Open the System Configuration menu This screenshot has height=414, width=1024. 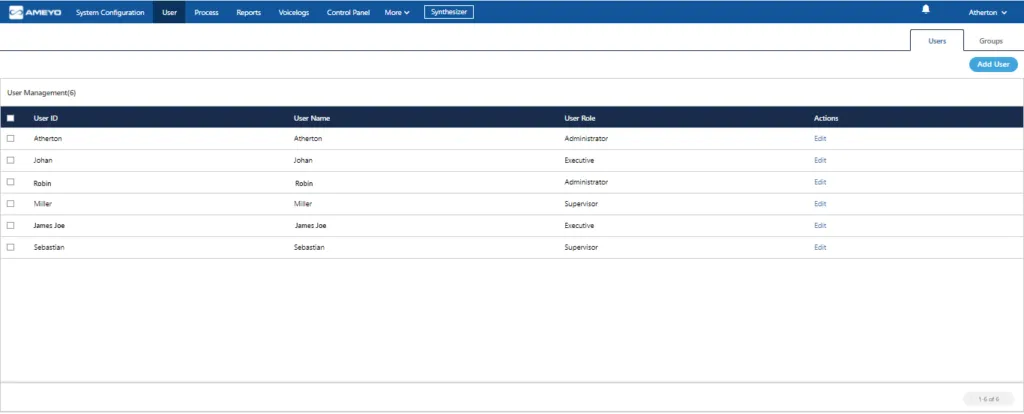click(110, 12)
